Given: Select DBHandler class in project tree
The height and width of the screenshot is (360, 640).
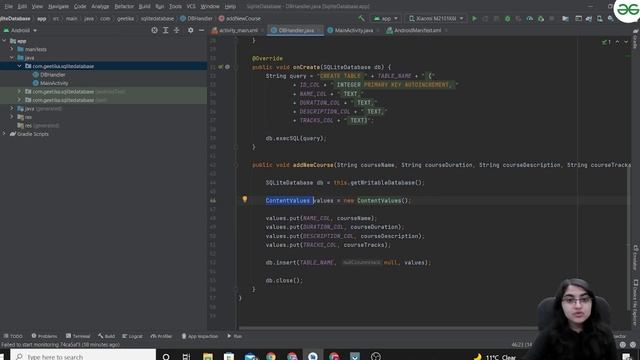Looking at the screenshot, I should (x=52, y=75).
